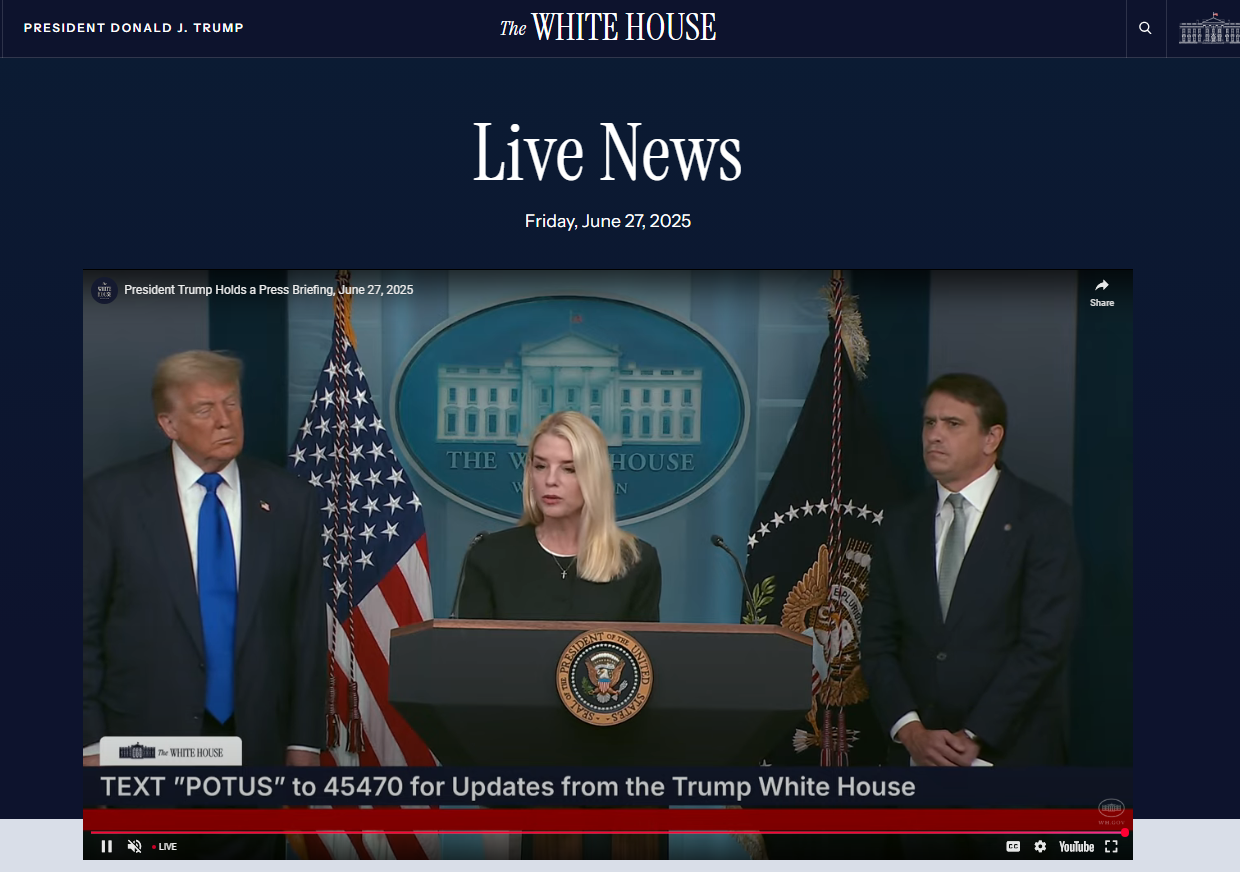Open the video on YouTube via the logo
The image size is (1240, 872).
point(1076,847)
